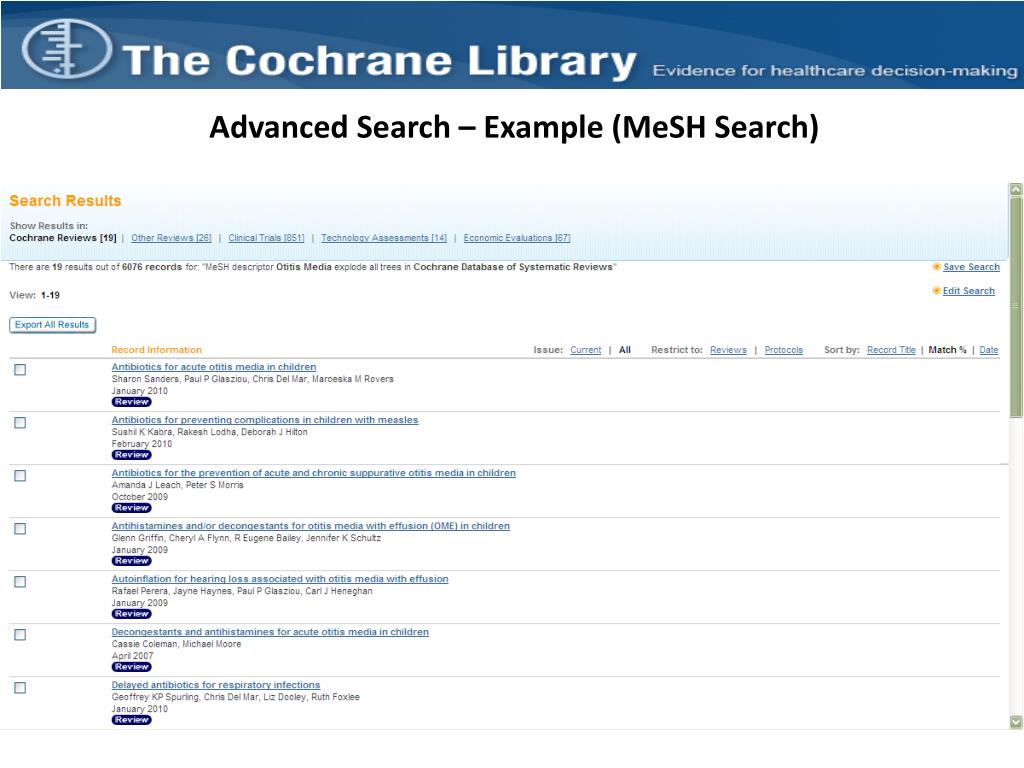
Task: Click the orange bullet beside Edit Search
Action: pyautogui.click(x=936, y=291)
